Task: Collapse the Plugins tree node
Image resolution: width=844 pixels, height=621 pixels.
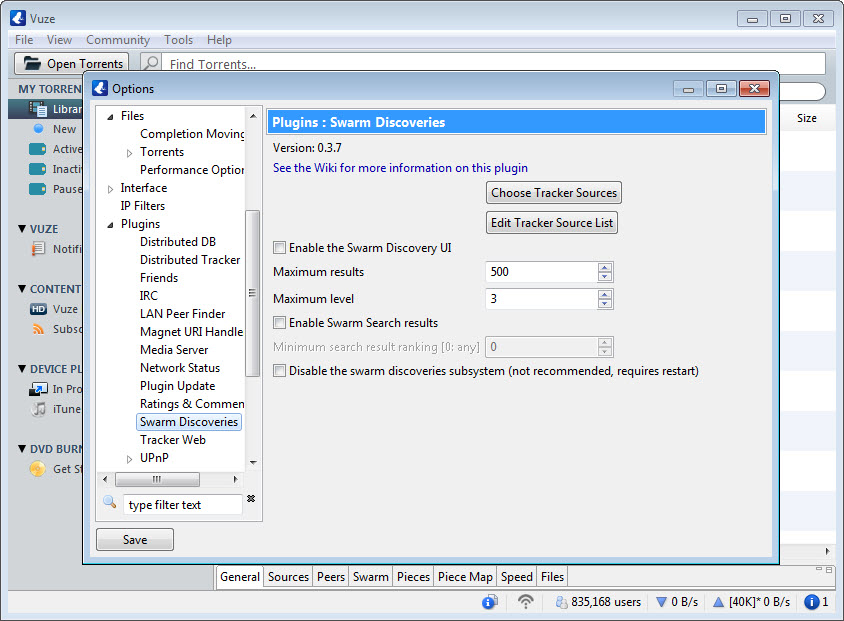Action: tap(110, 225)
